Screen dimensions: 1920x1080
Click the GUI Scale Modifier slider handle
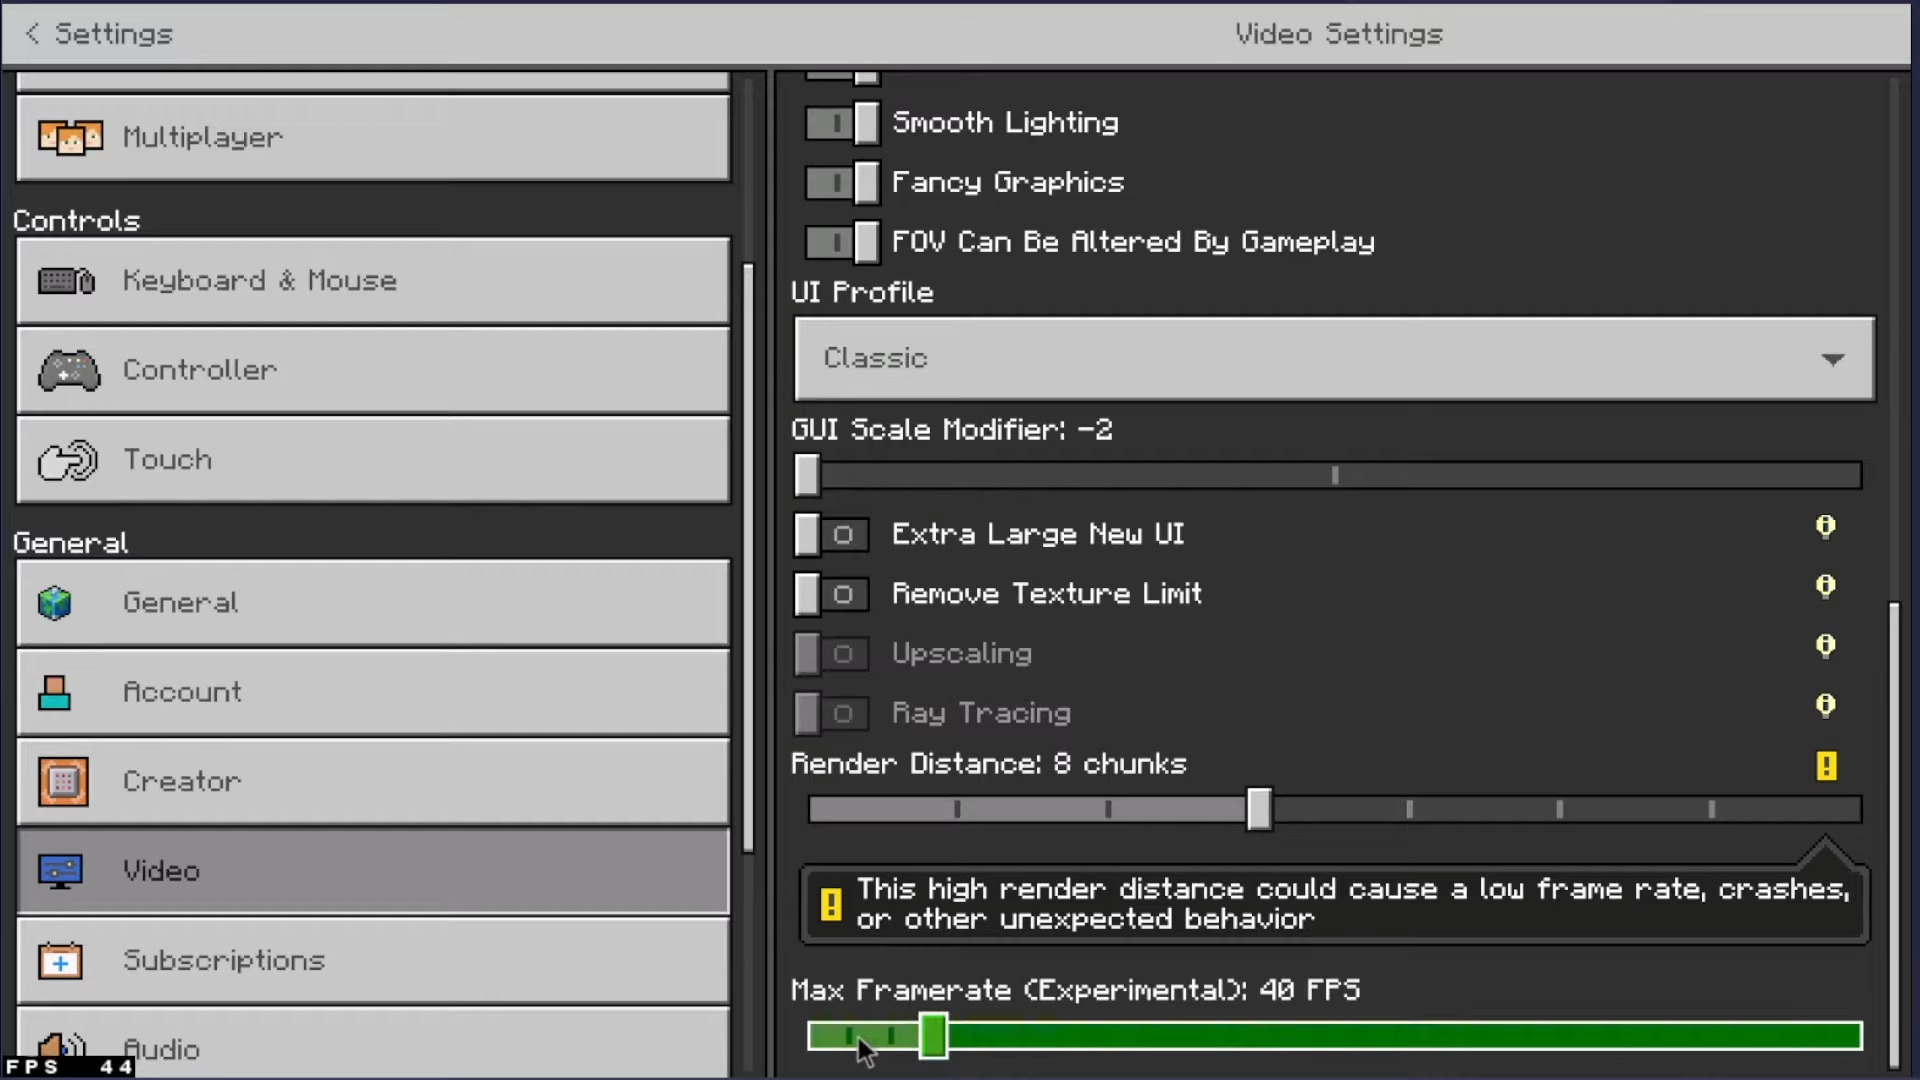point(807,475)
